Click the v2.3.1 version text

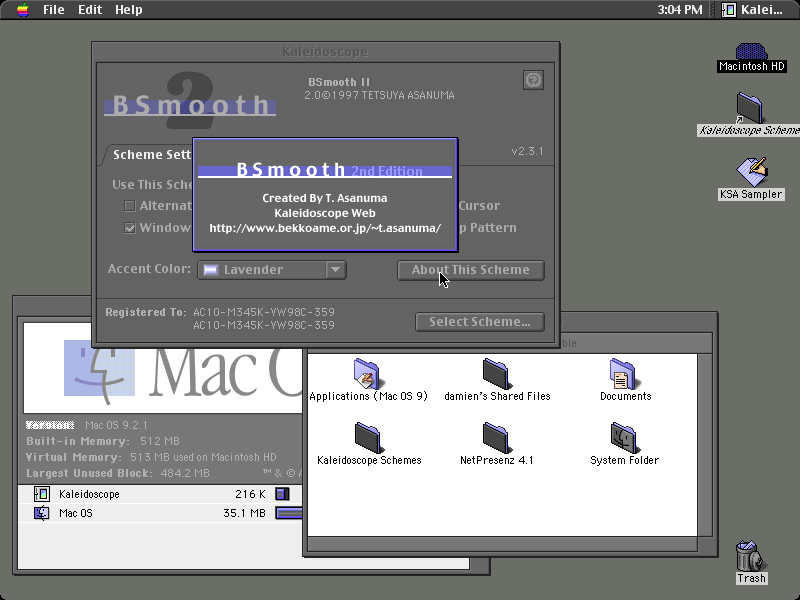528,152
